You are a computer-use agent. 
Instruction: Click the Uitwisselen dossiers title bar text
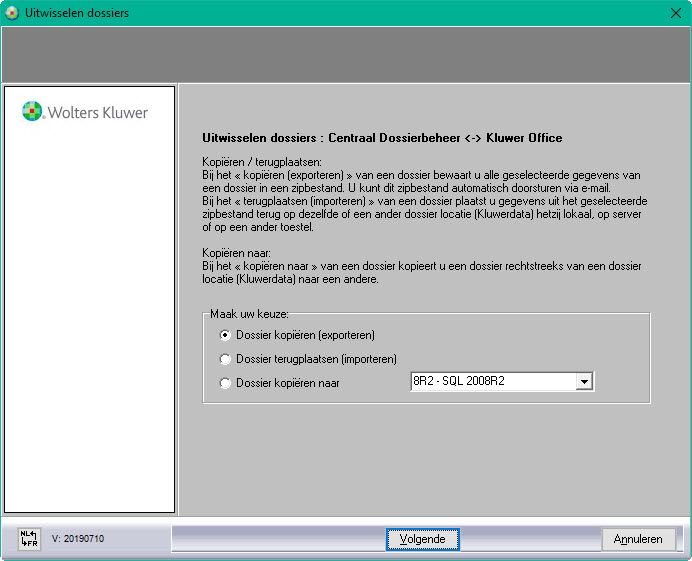click(x=77, y=13)
